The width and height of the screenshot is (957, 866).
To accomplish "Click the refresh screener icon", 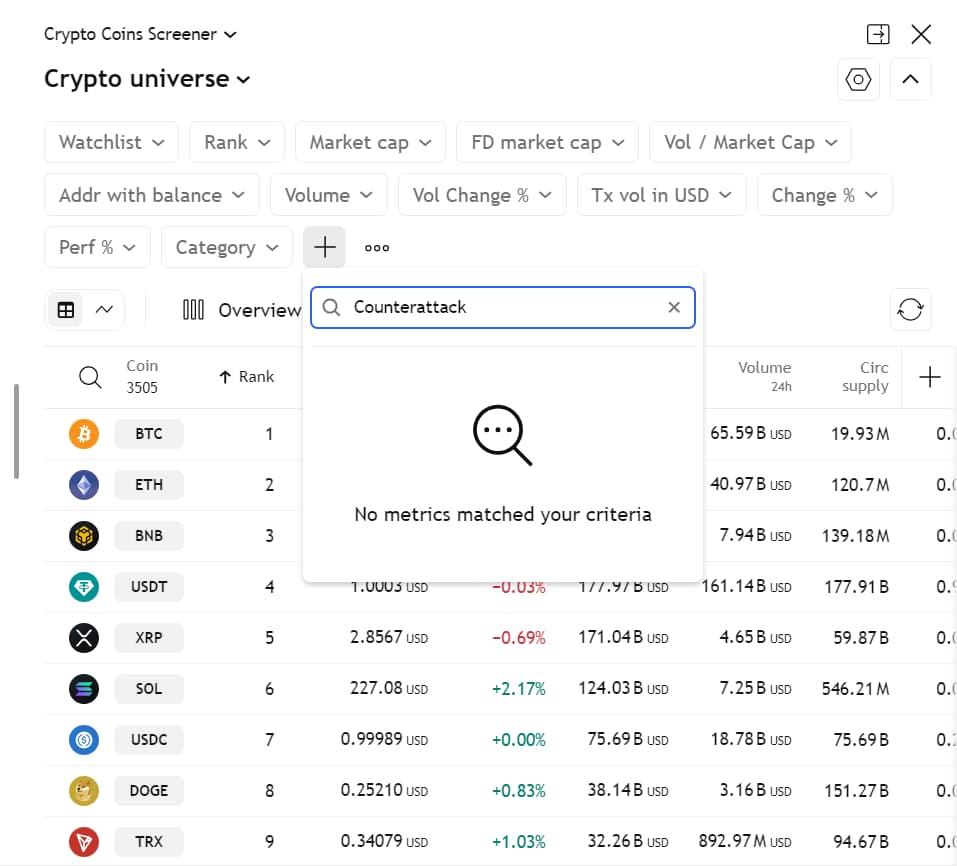I will [910, 310].
